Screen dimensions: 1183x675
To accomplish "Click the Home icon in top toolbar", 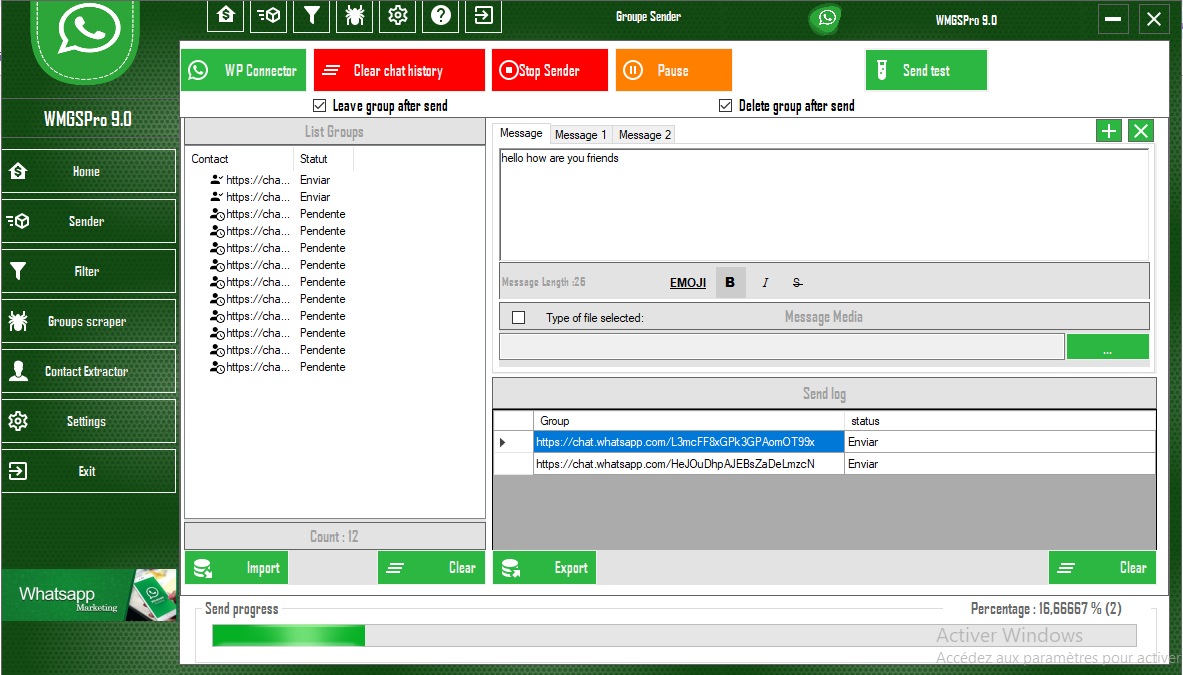I will point(225,15).
